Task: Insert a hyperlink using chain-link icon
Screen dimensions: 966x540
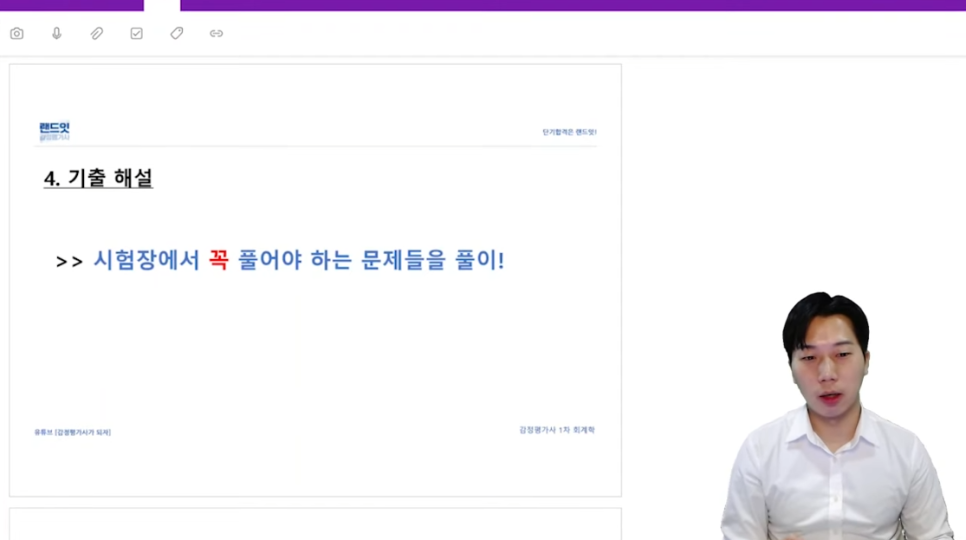Action: [216, 33]
